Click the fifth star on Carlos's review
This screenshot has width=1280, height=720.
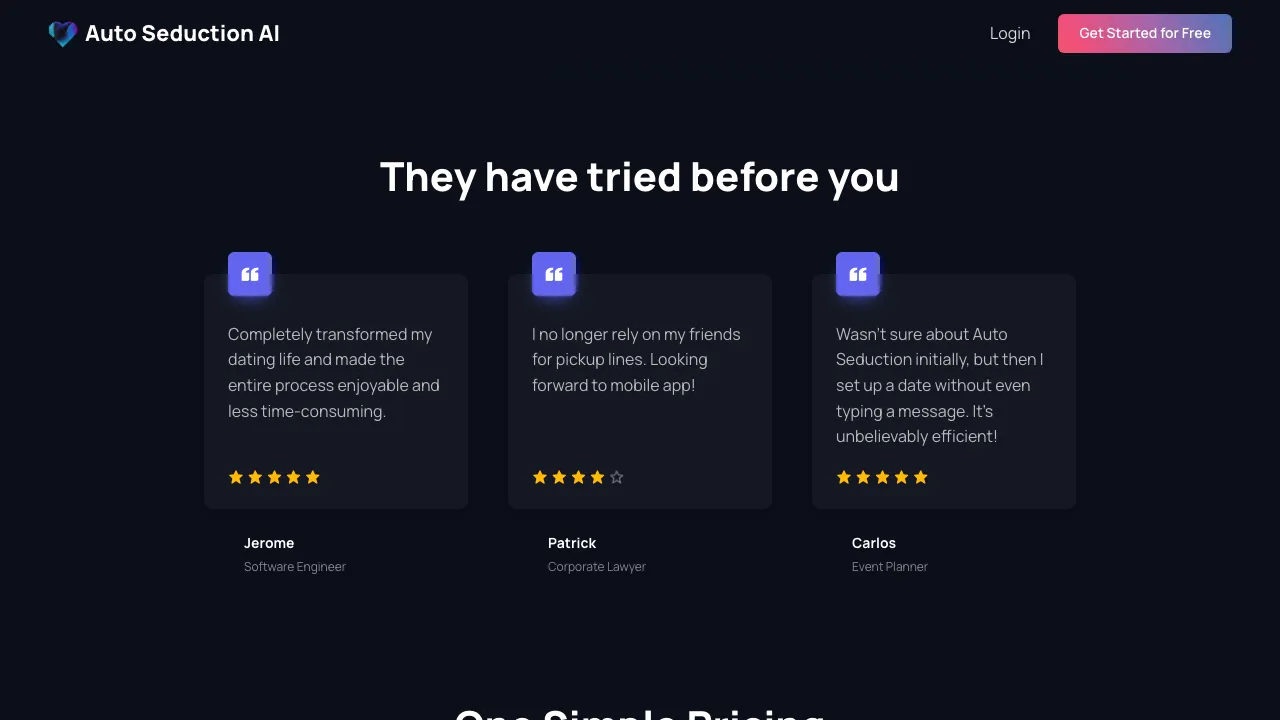pos(921,478)
